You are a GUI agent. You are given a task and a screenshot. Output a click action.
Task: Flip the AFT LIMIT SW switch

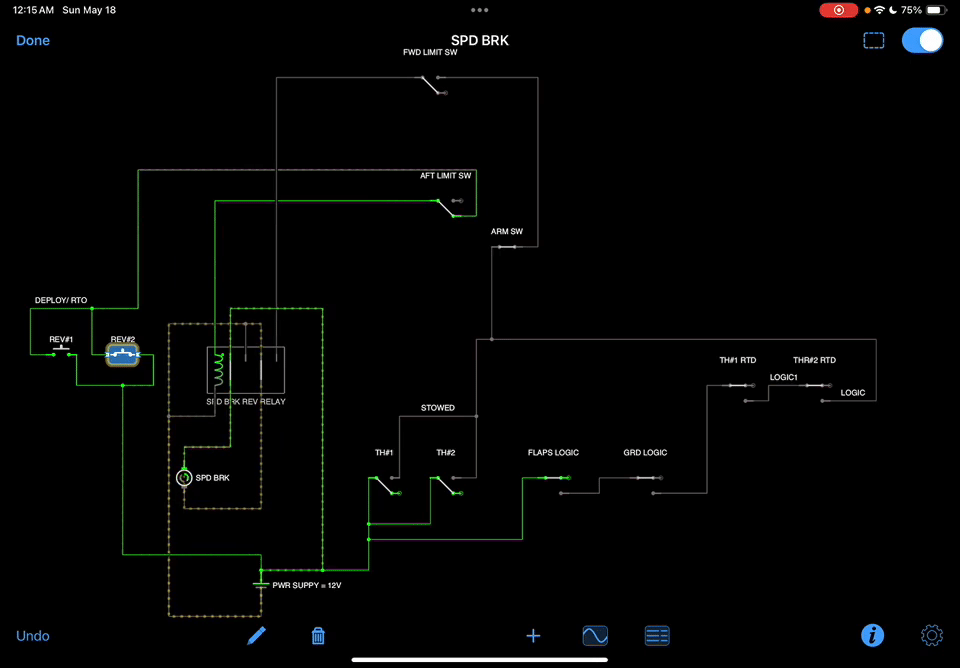pos(446,207)
